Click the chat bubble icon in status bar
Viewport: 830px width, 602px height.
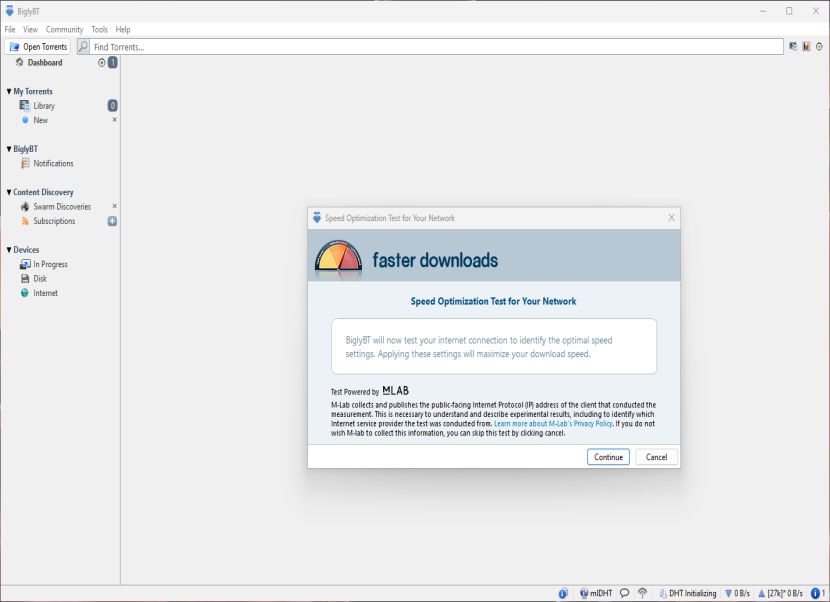[x=625, y=593]
